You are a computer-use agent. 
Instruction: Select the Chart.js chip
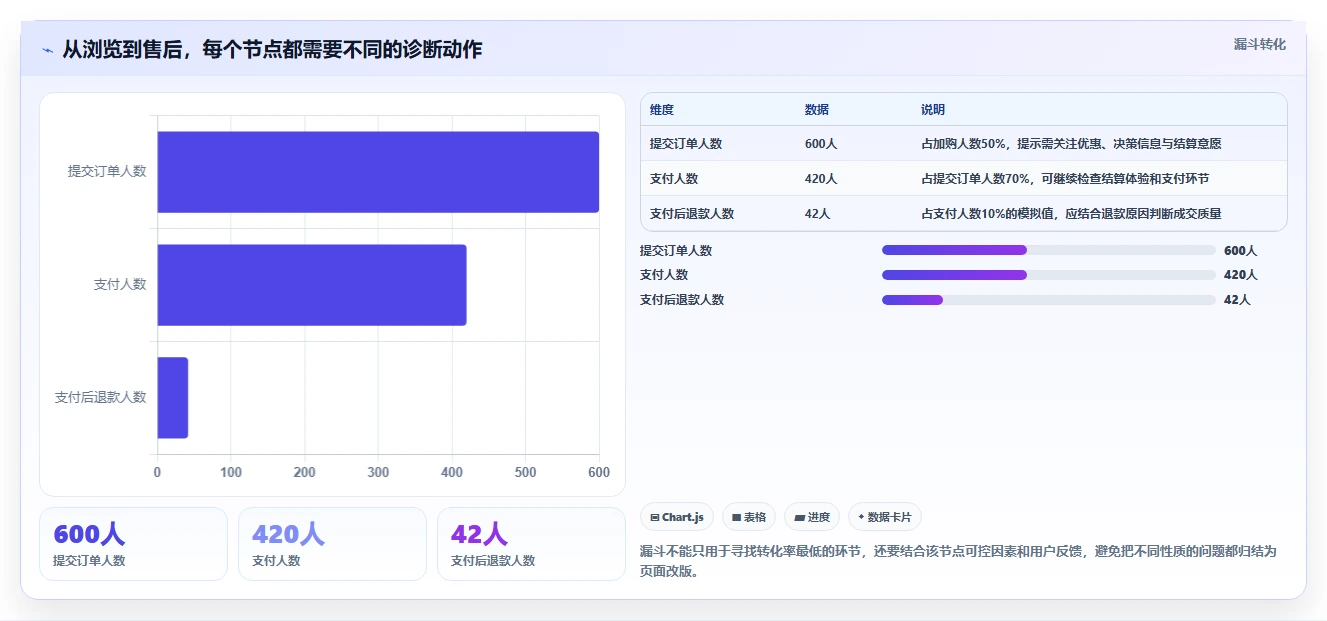(677, 517)
